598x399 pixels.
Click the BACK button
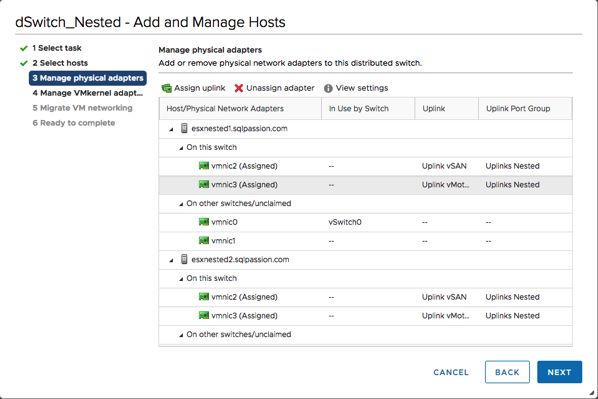coord(507,372)
